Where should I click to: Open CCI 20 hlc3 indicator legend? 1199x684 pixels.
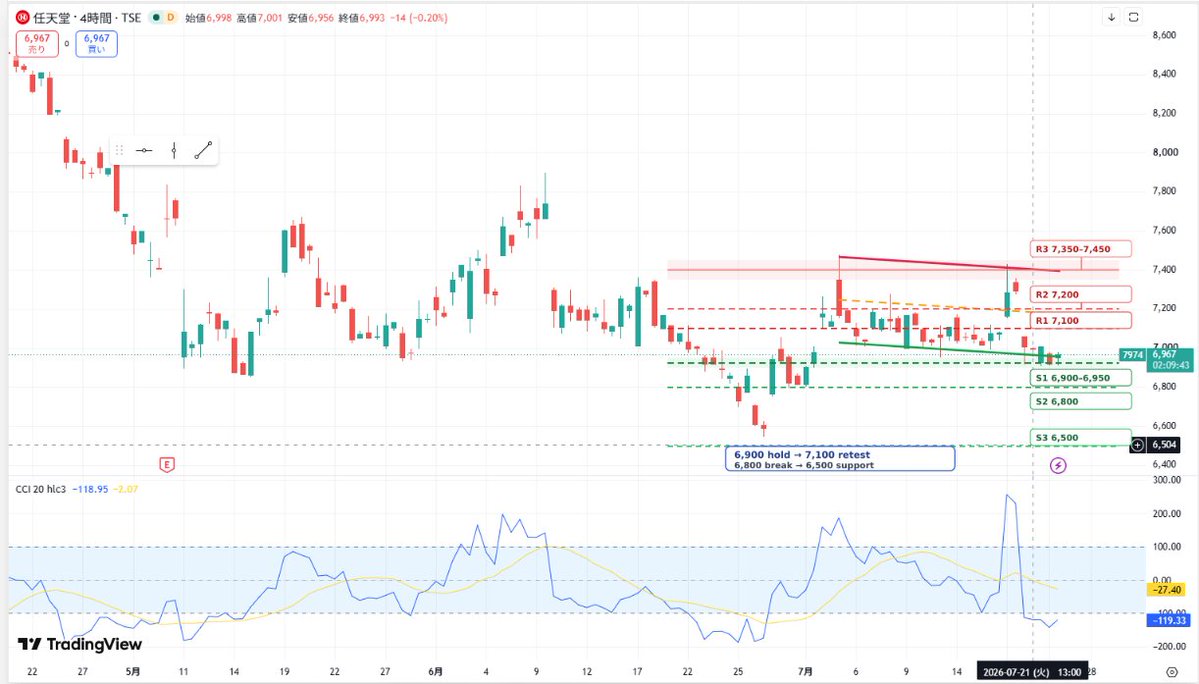[x=41, y=489]
